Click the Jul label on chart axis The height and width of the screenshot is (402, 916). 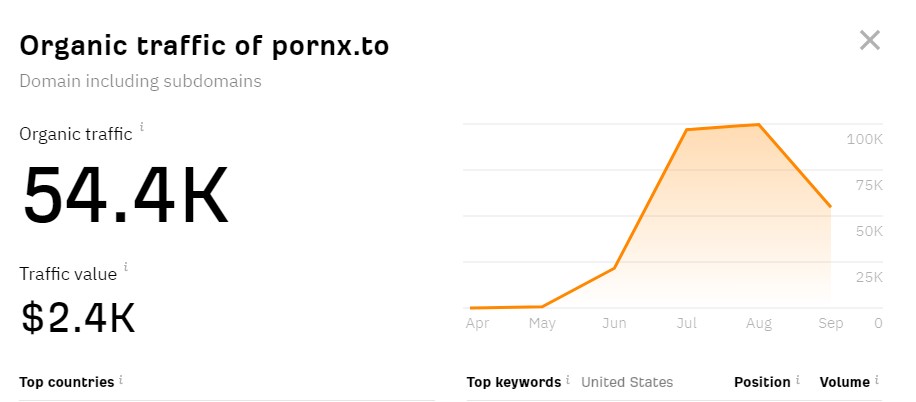click(x=687, y=323)
